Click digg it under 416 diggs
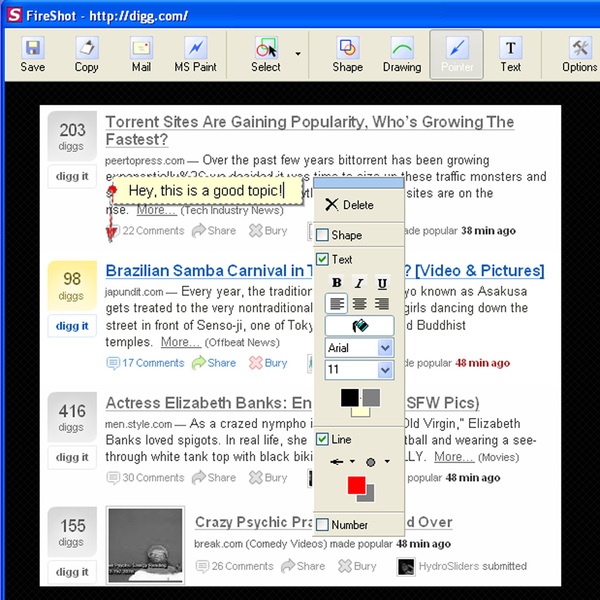This screenshot has width=600, height=600. coord(72,457)
